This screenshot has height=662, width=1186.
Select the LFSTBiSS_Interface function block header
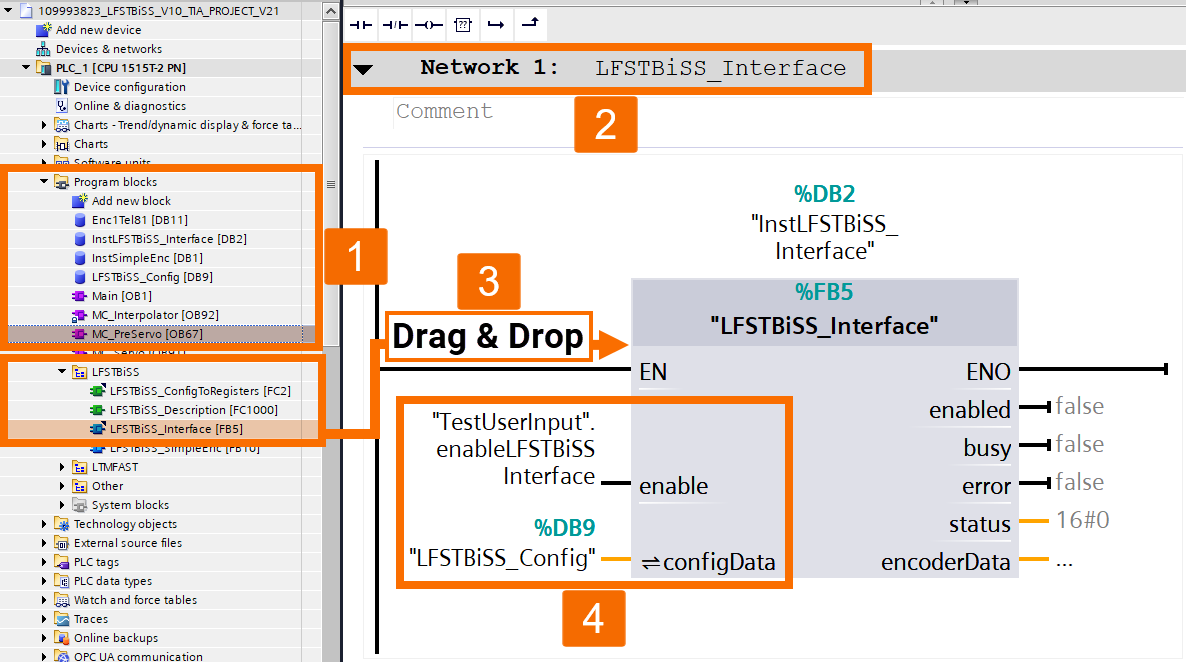click(824, 312)
